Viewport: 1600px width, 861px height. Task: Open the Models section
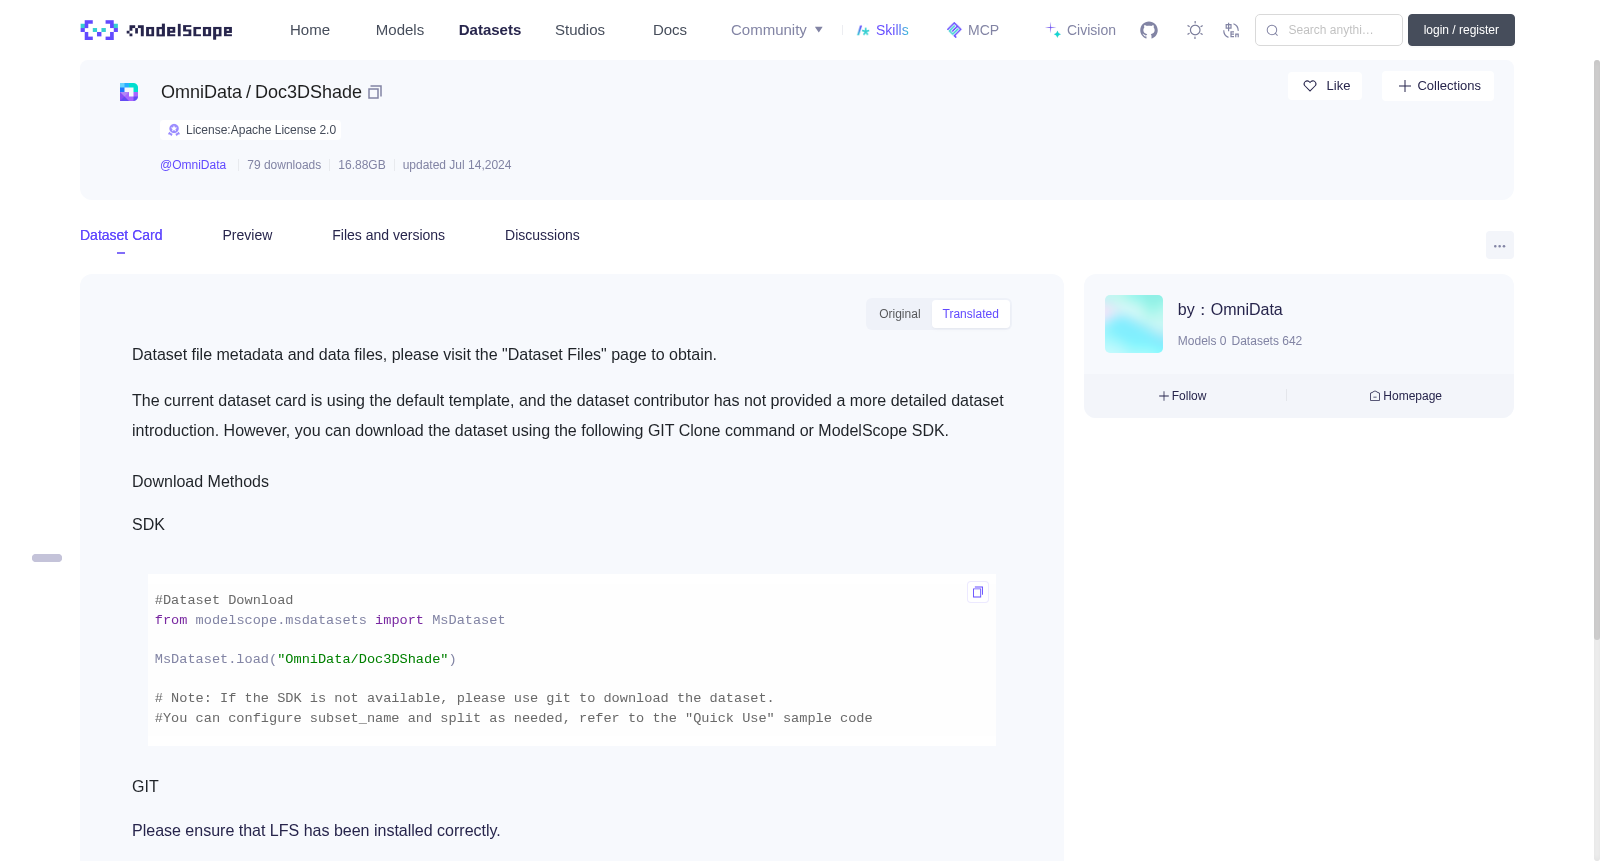pos(400,30)
